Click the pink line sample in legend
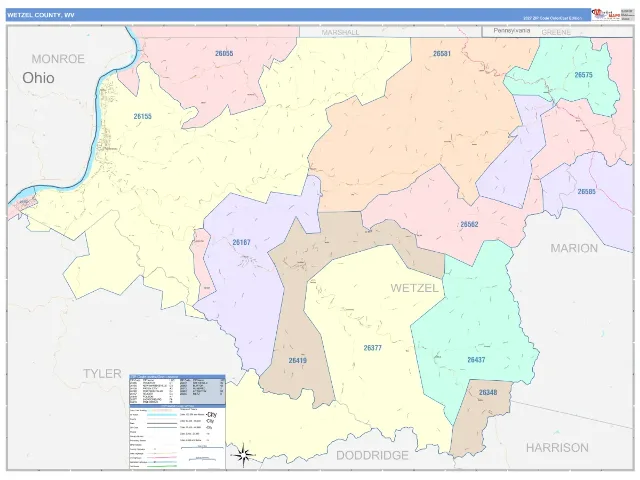640x480 pixels. 162,457
